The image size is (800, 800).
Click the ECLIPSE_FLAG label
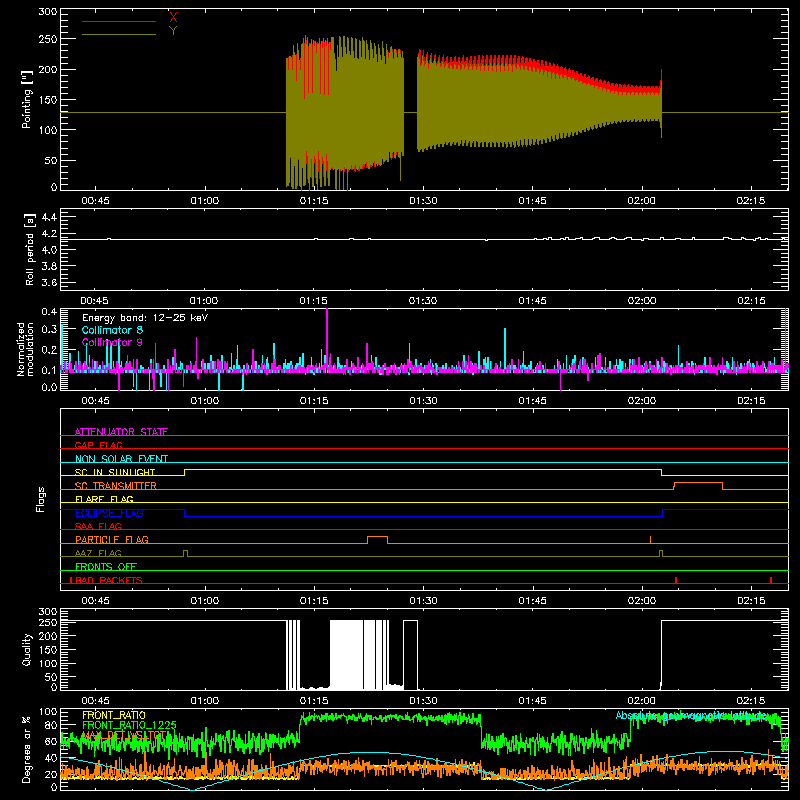(109, 513)
